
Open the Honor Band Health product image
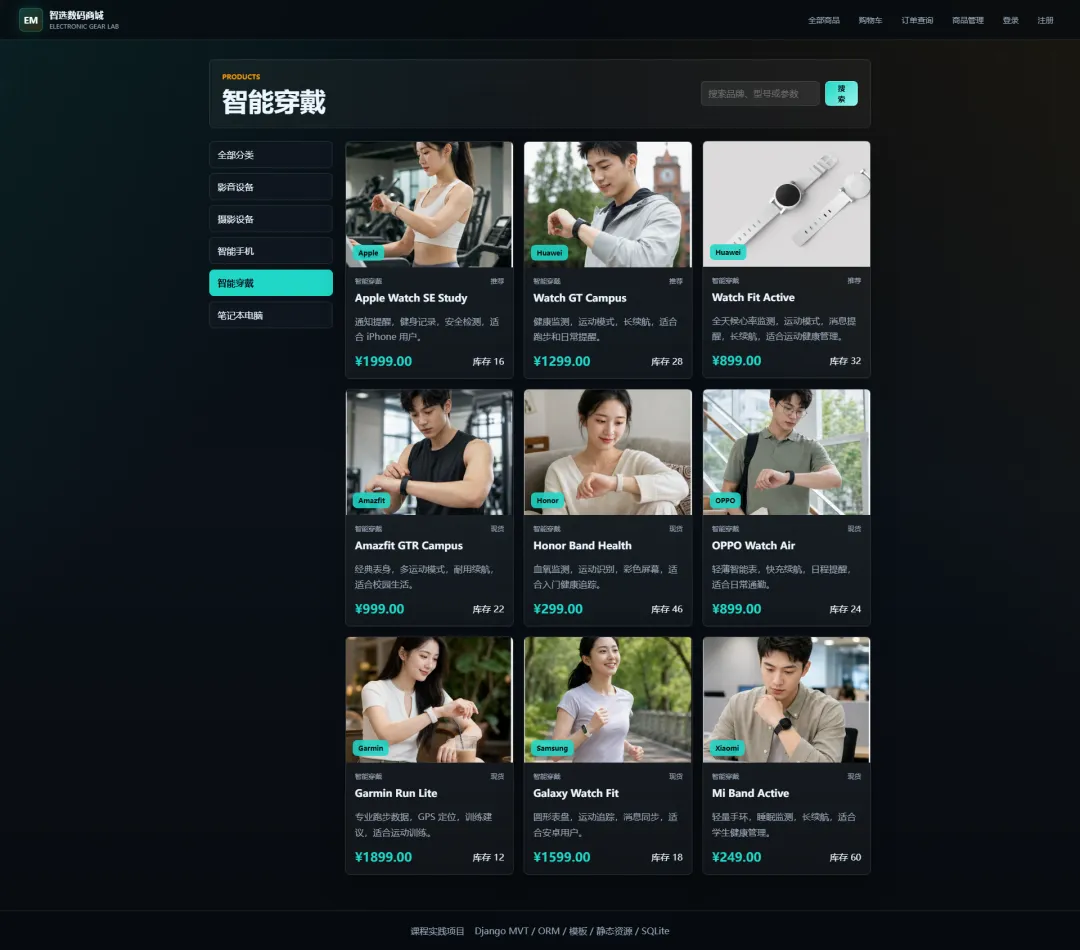(x=608, y=452)
